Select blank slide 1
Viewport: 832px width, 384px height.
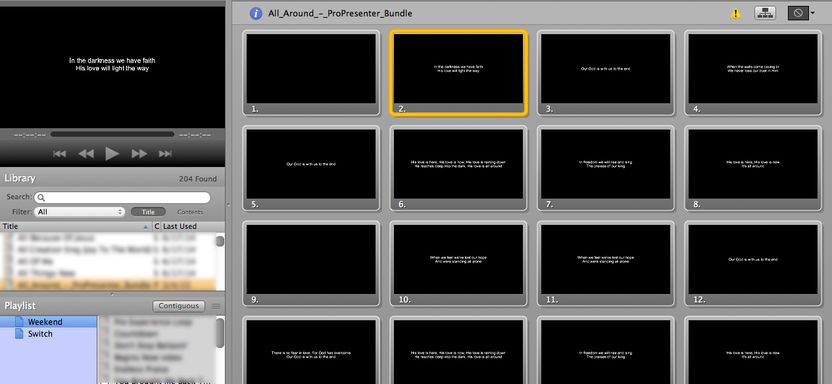[311, 73]
